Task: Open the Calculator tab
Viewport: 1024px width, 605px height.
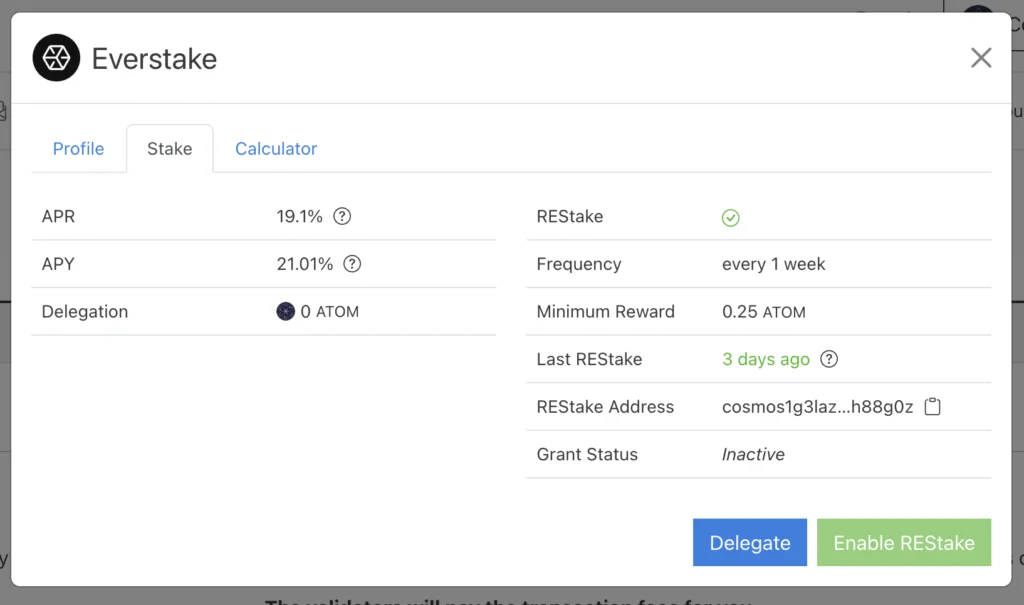Action: click(x=276, y=149)
